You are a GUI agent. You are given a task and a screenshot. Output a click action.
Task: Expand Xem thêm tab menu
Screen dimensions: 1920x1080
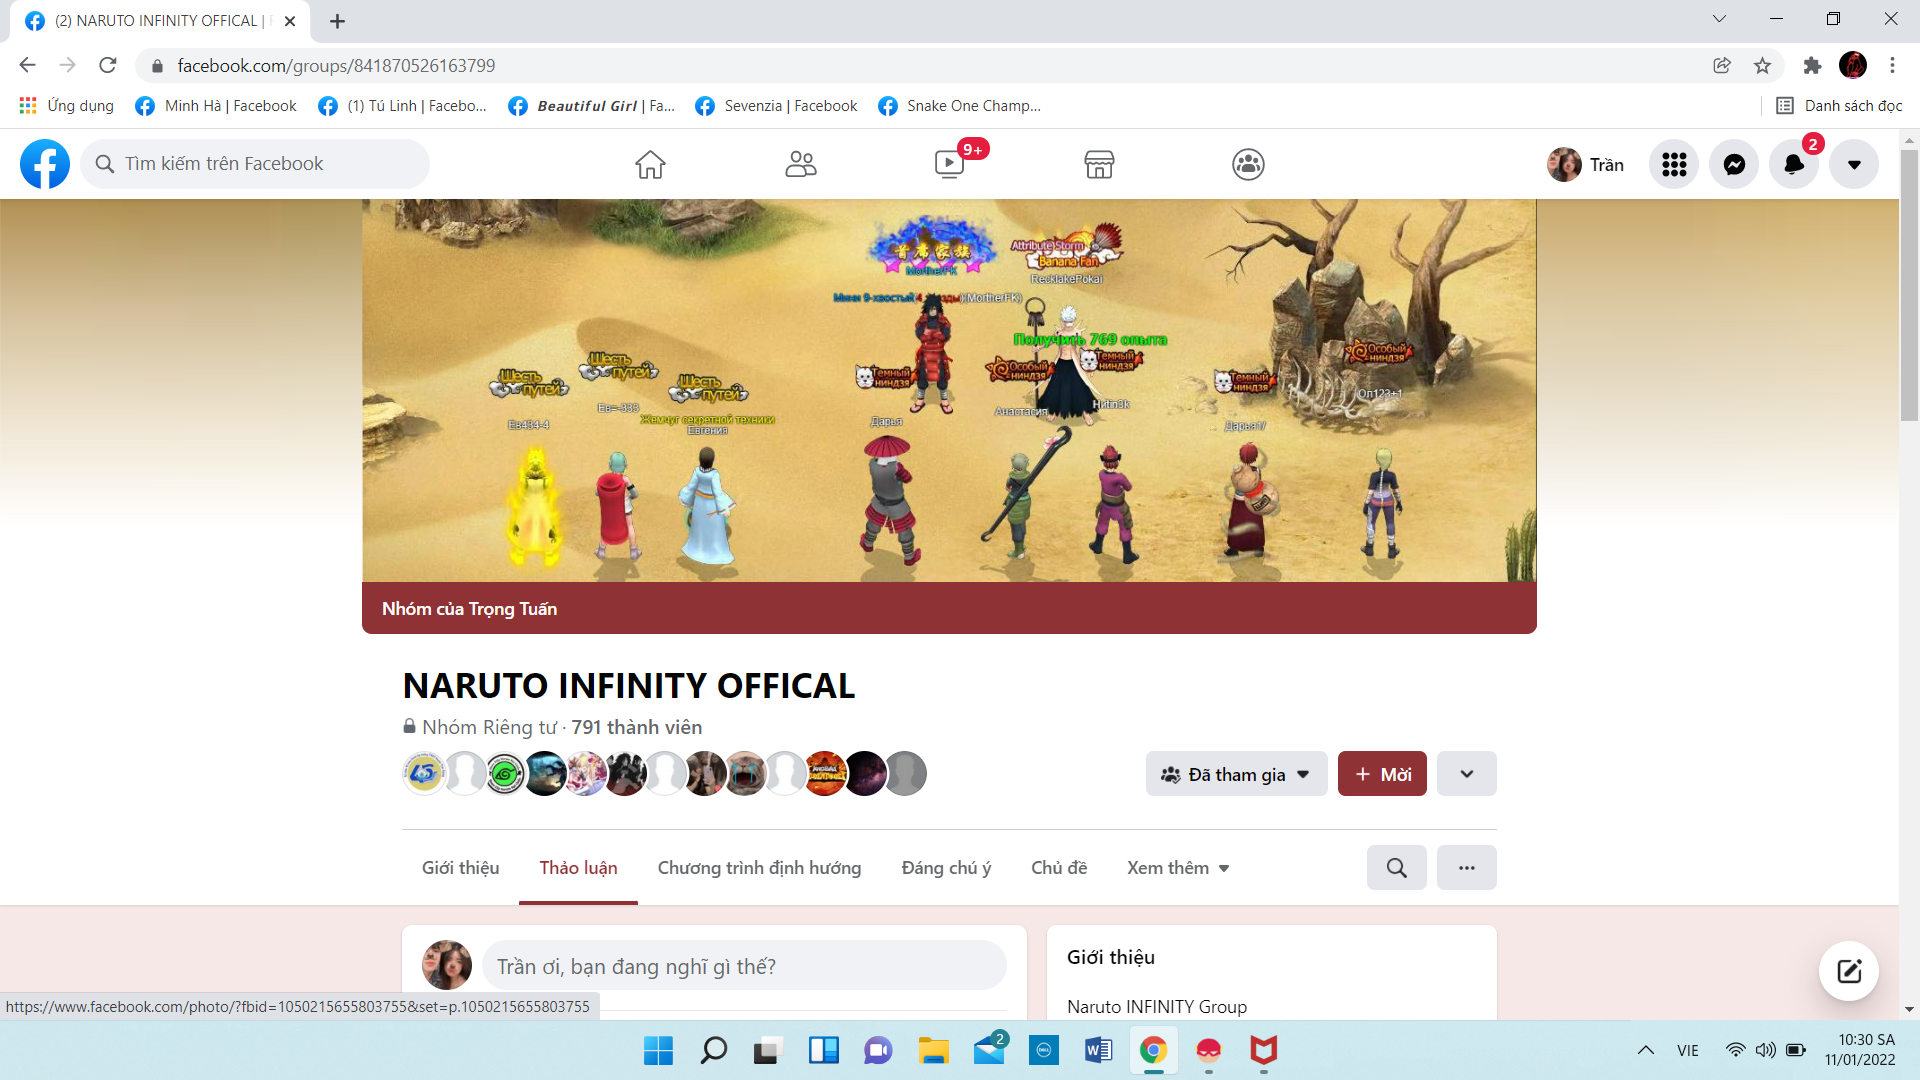click(1178, 868)
